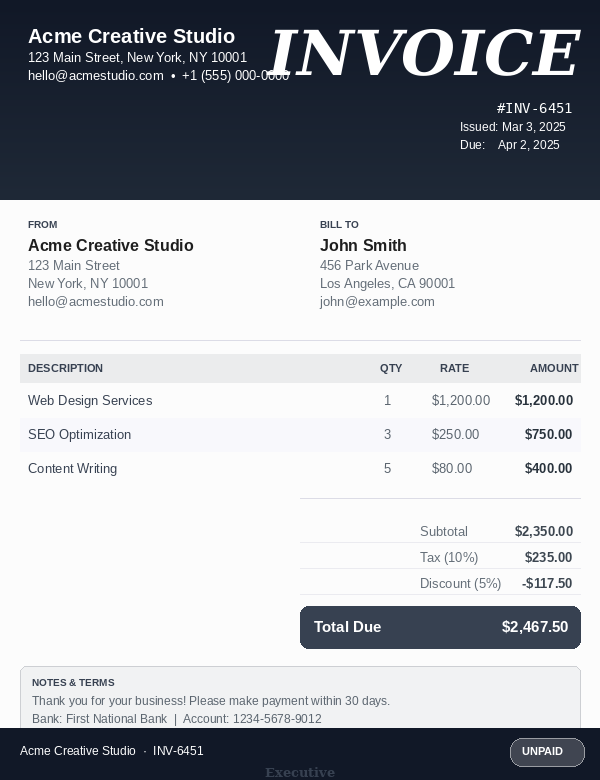Click the Tax (10%) label
This screenshot has height=780, width=600.
point(449,557)
